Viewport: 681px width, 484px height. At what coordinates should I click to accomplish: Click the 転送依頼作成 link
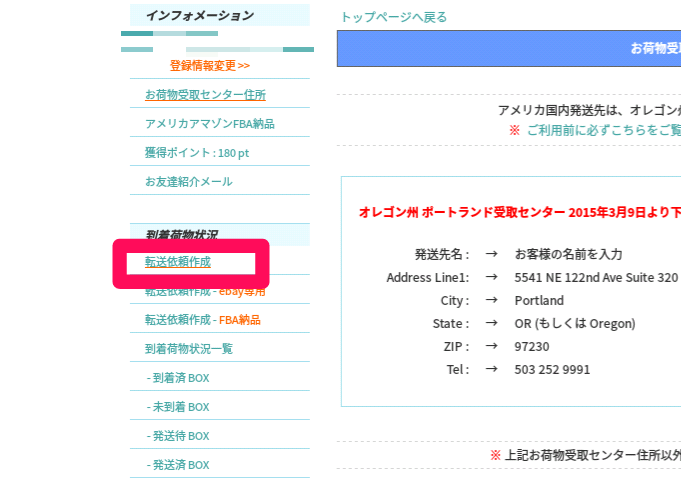[178, 262]
